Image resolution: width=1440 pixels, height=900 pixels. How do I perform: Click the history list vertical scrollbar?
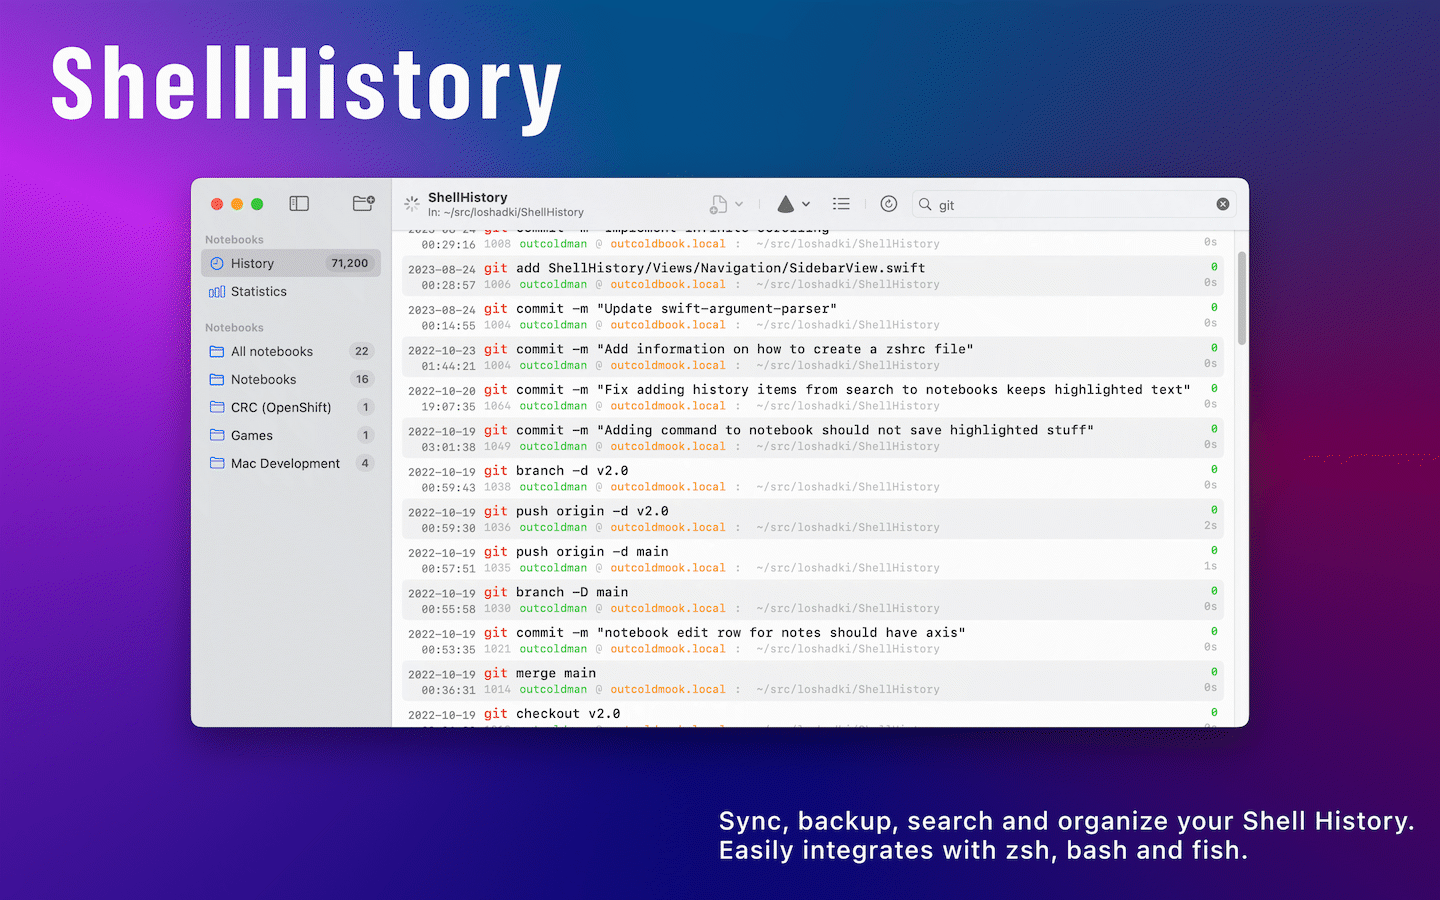pos(1242,298)
